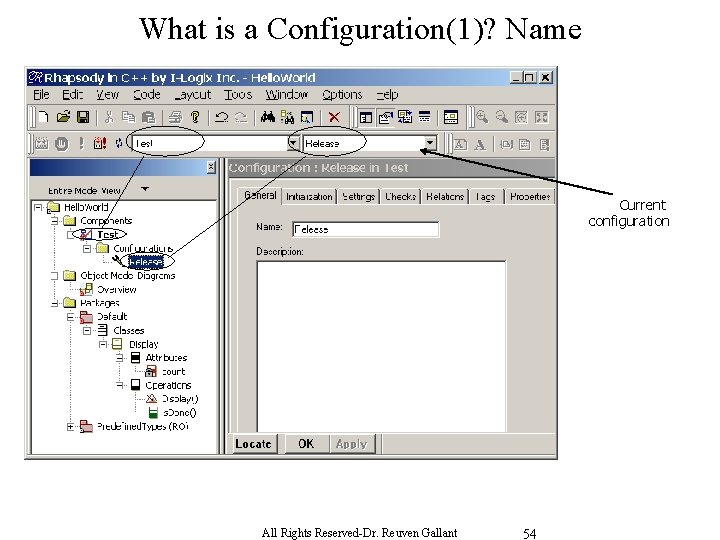This screenshot has width=720, height=540.
Task: Open the Code menu
Action: coord(146,95)
